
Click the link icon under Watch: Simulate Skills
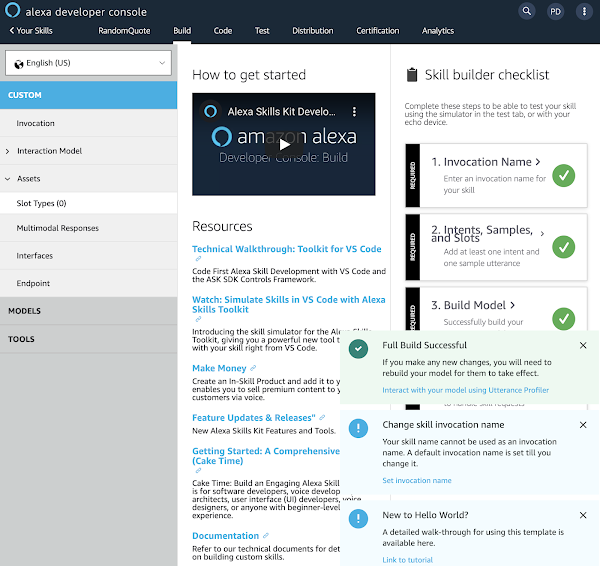198,319
